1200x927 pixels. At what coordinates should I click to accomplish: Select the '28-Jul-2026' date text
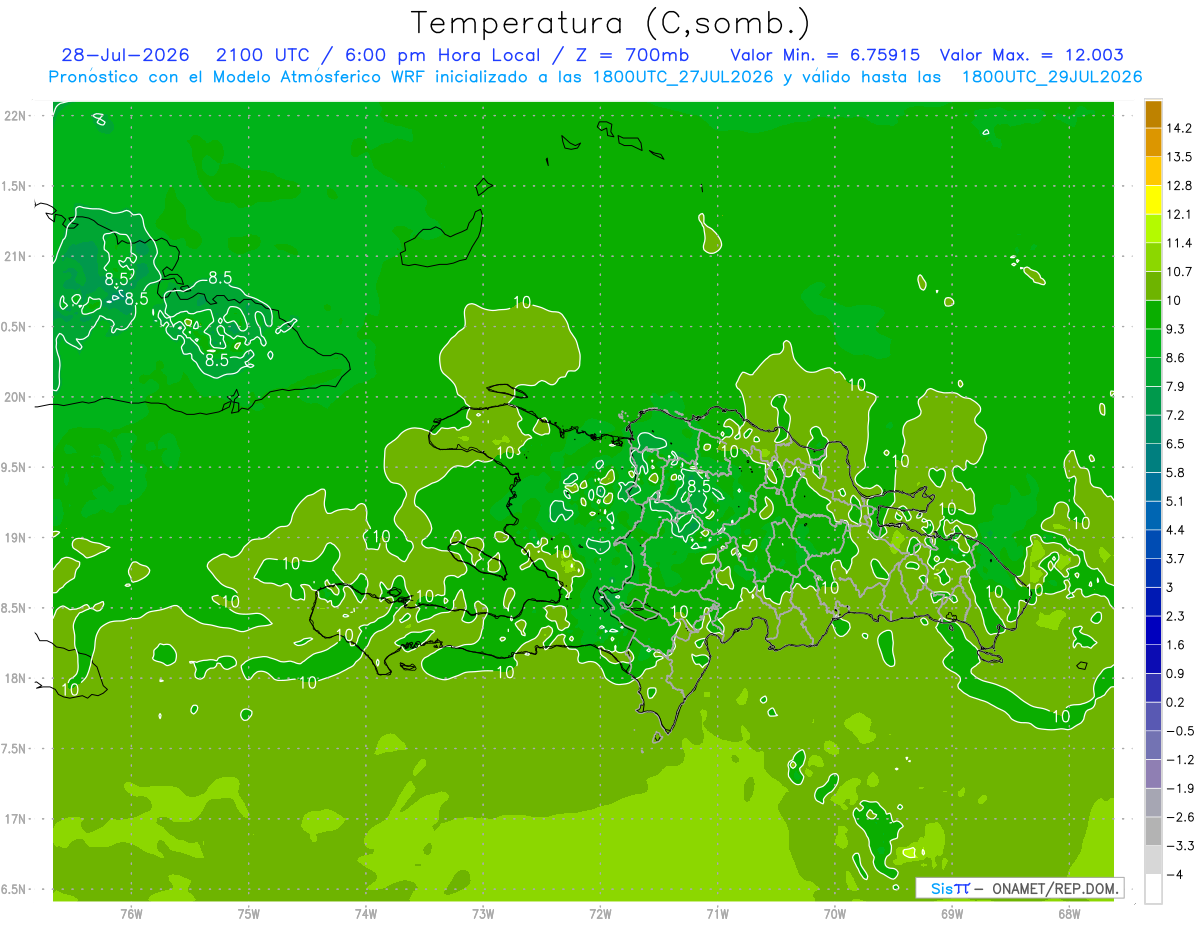125,55
